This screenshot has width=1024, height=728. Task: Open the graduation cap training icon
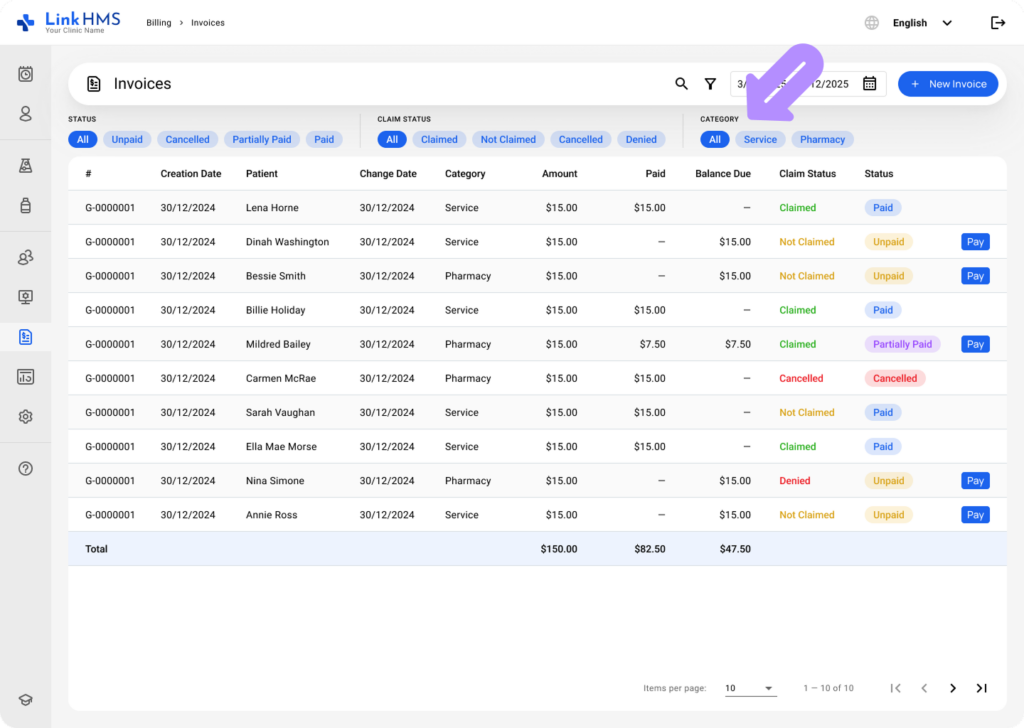click(25, 700)
